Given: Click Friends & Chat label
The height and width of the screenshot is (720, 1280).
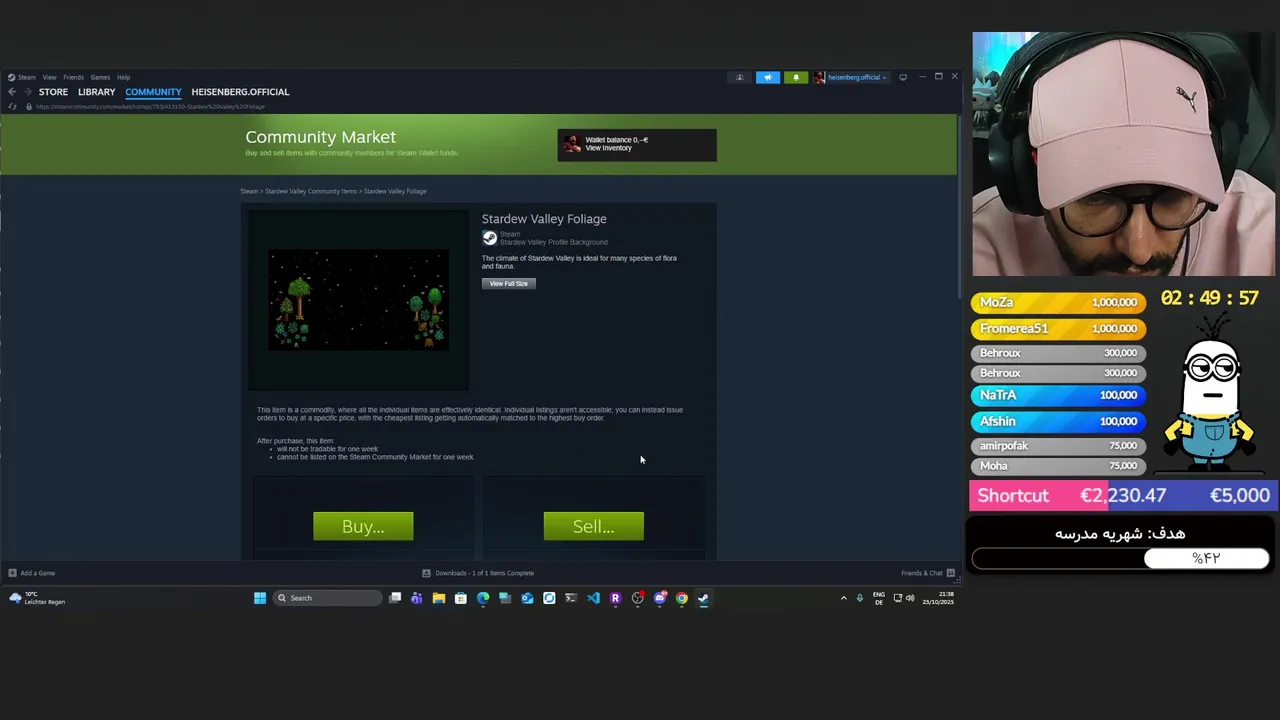Looking at the screenshot, I should [x=922, y=573].
